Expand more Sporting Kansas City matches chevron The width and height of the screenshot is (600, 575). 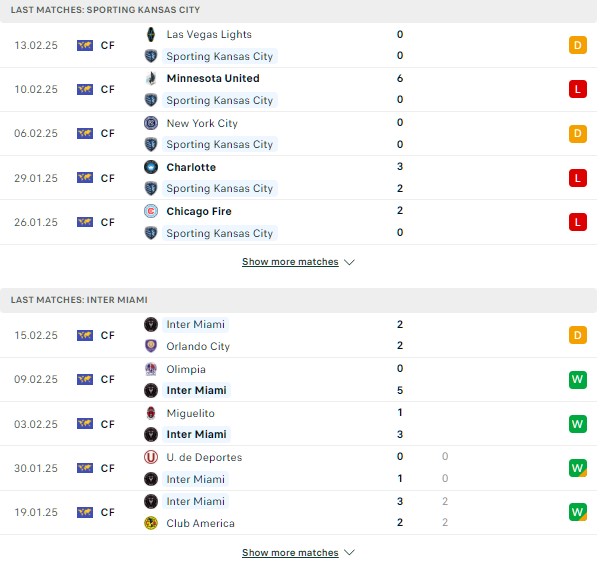pos(349,262)
